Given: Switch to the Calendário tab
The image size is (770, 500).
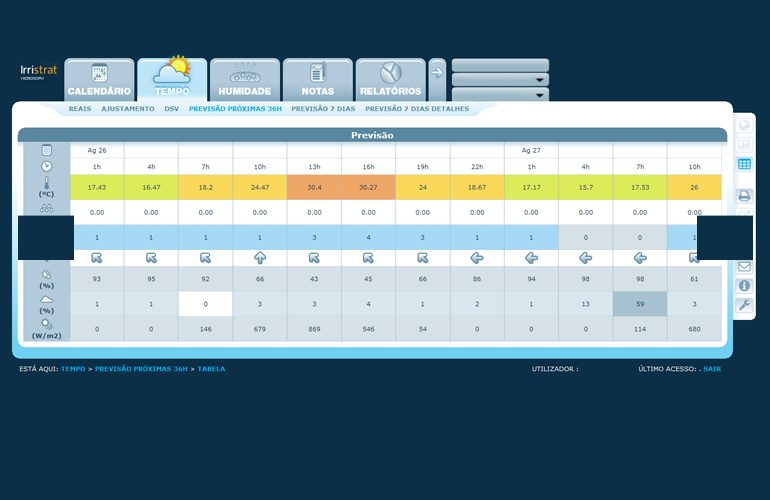Looking at the screenshot, I should pos(99,80).
